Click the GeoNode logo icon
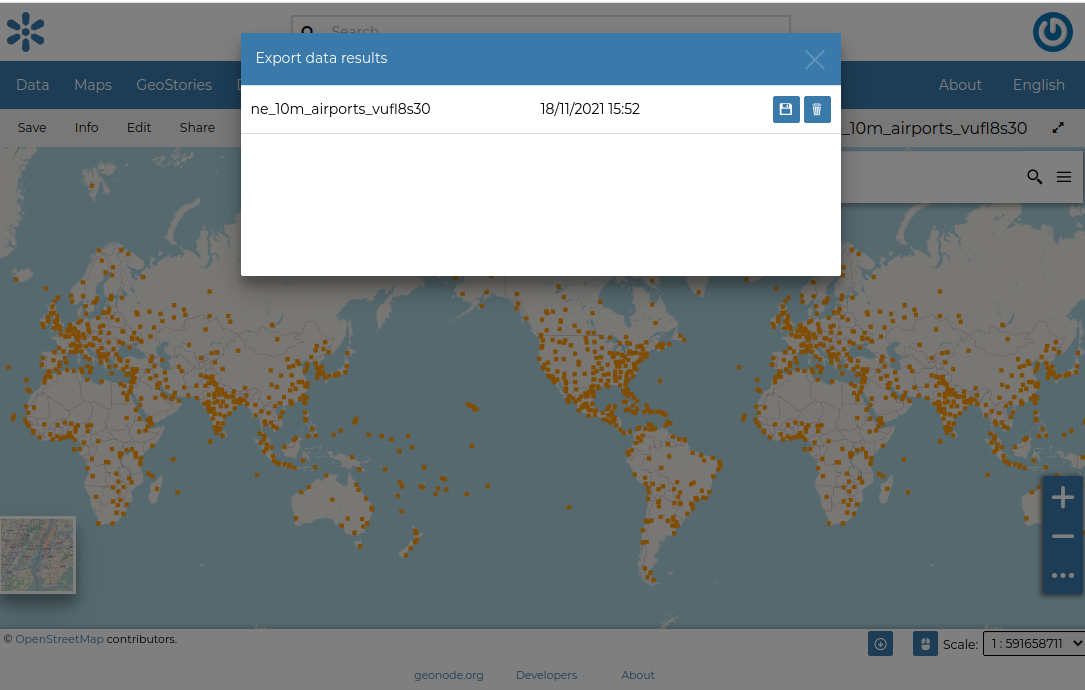 point(25,32)
